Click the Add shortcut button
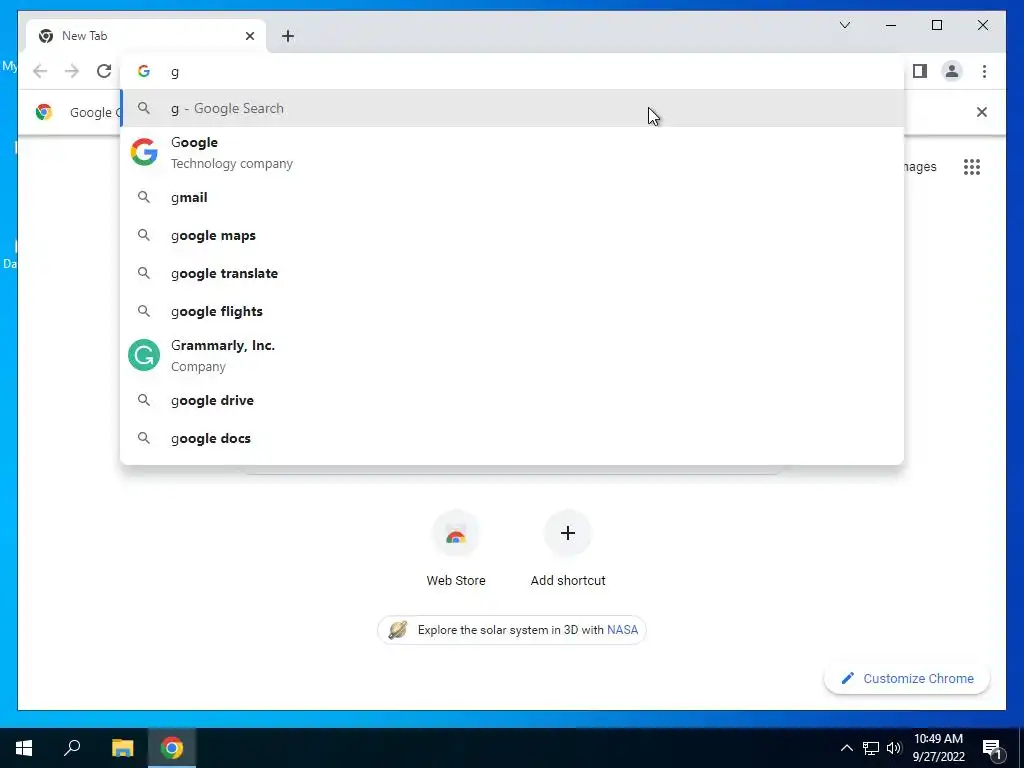The height and width of the screenshot is (768, 1024). click(x=568, y=549)
